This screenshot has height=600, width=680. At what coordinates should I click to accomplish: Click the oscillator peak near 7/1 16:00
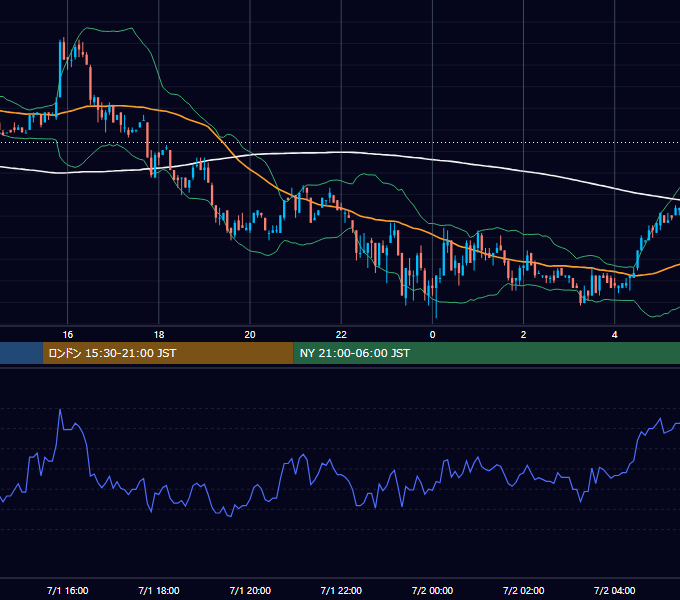pos(60,410)
